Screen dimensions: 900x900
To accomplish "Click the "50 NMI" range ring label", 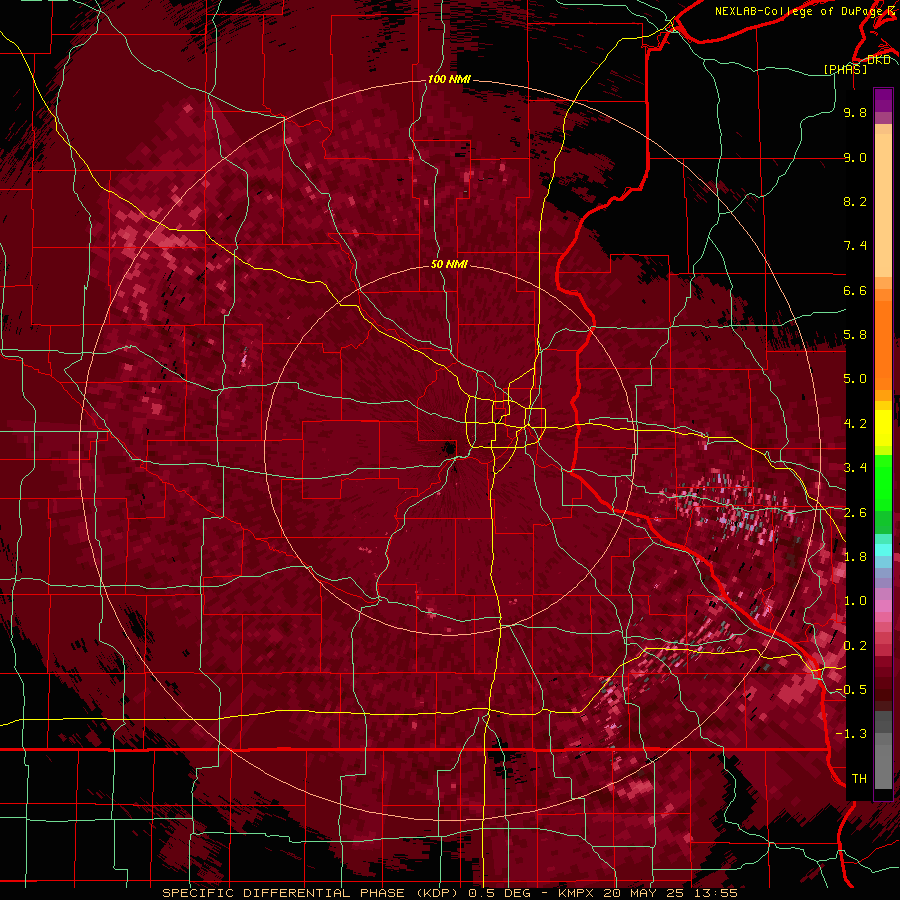I will click(449, 264).
